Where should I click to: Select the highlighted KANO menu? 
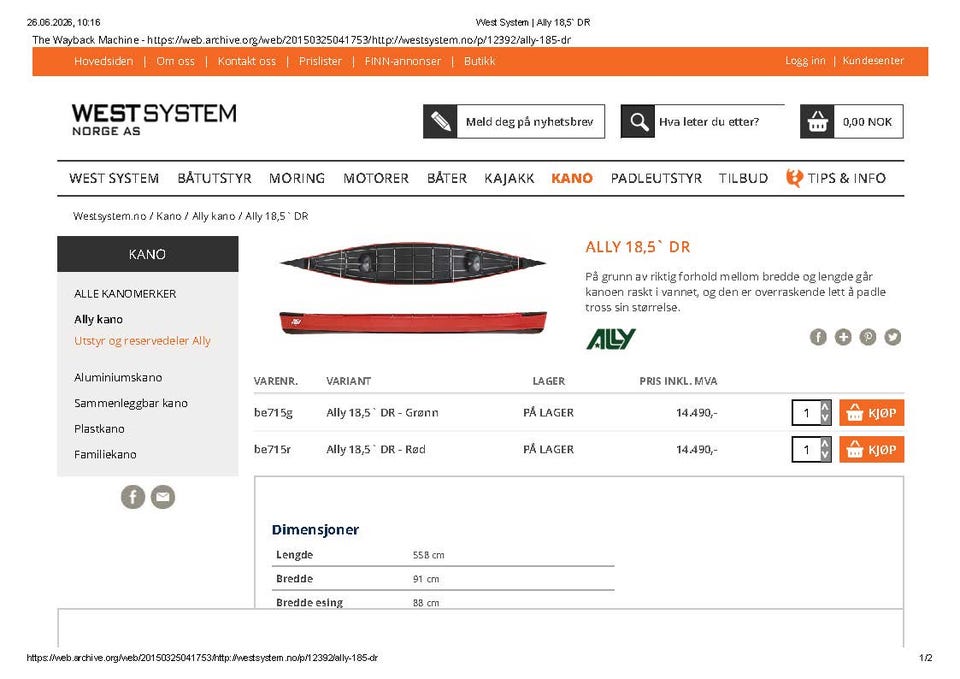pyautogui.click(x=572, y=178)
